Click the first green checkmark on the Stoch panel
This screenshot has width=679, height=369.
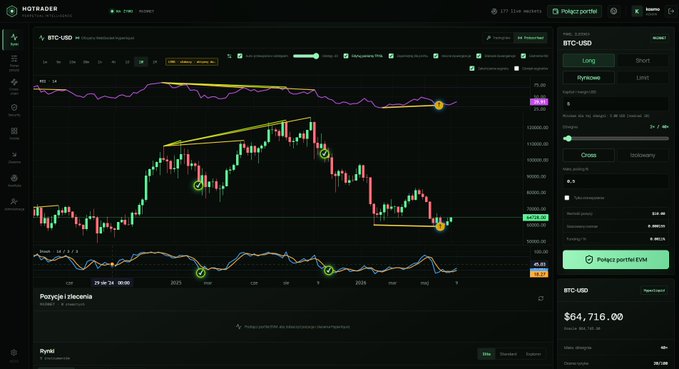pos(200,273)
